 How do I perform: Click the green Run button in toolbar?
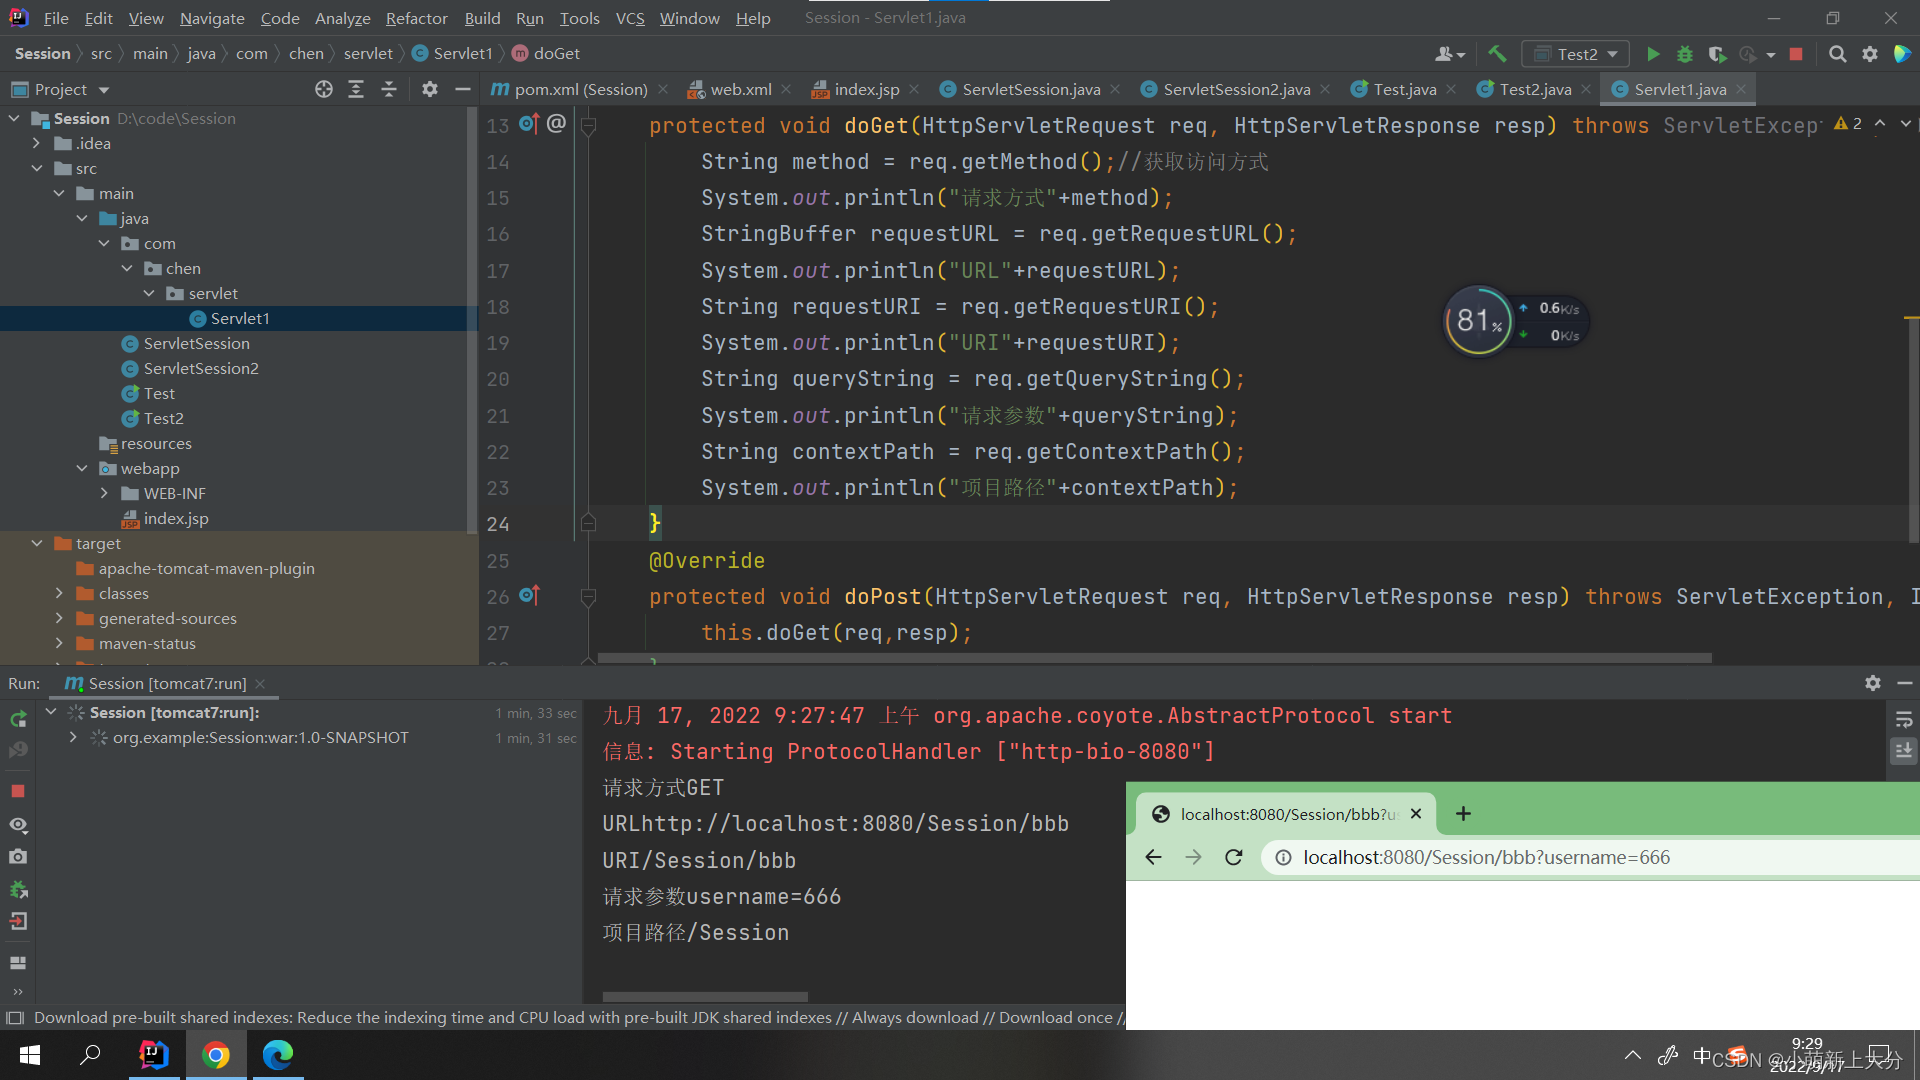click(1653, 54)
